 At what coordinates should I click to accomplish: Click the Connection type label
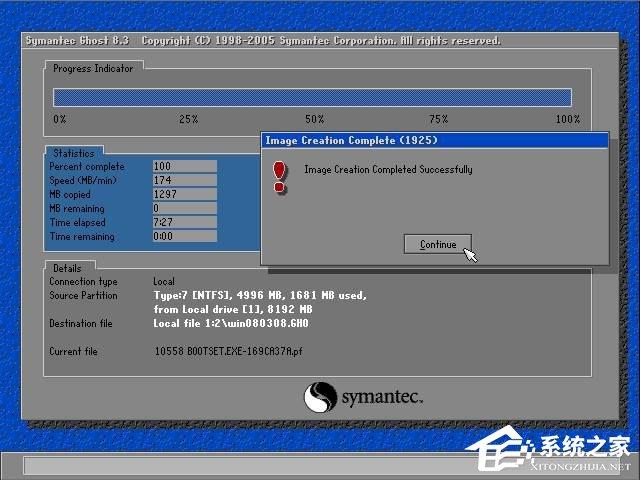[83, 281]
